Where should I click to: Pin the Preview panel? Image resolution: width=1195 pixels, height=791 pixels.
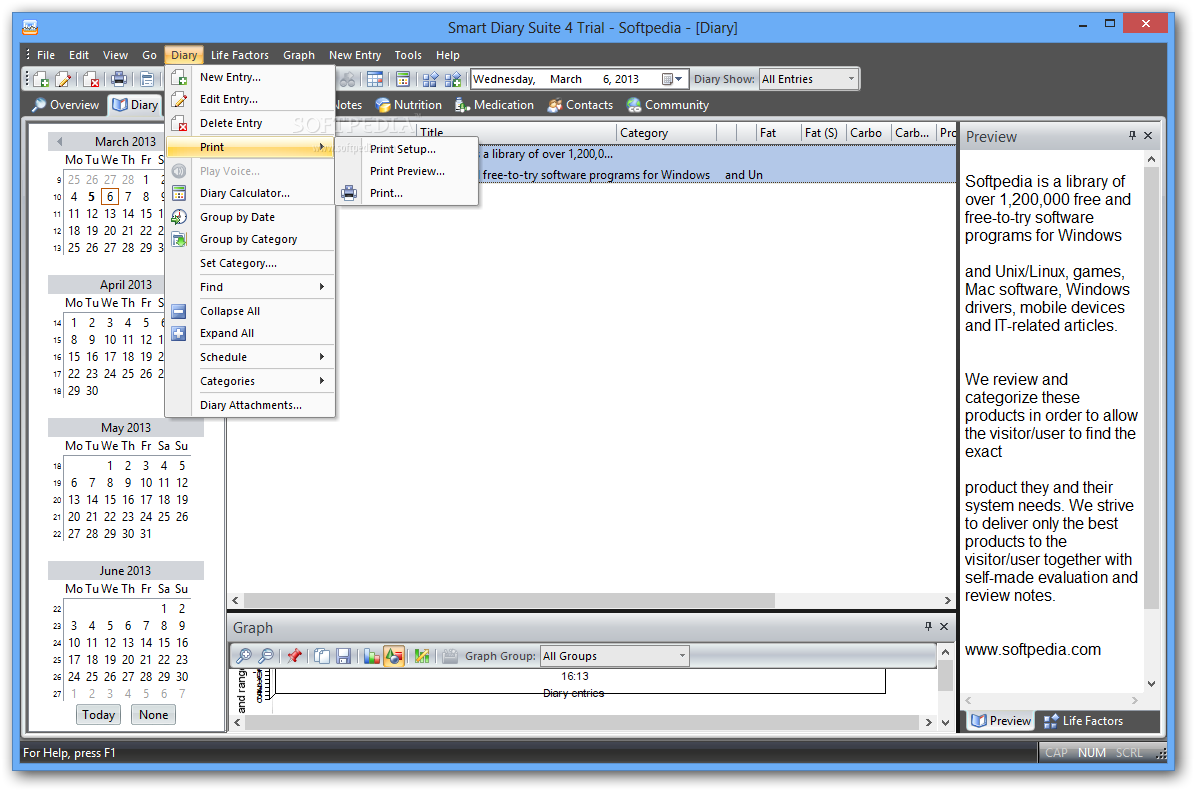[x=1132, y=136]
